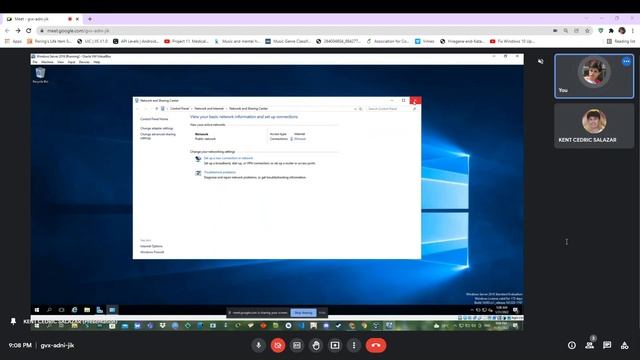Raise hand in the meeting
The height and width of the screenshot is (360, 640).
[316, 345]
